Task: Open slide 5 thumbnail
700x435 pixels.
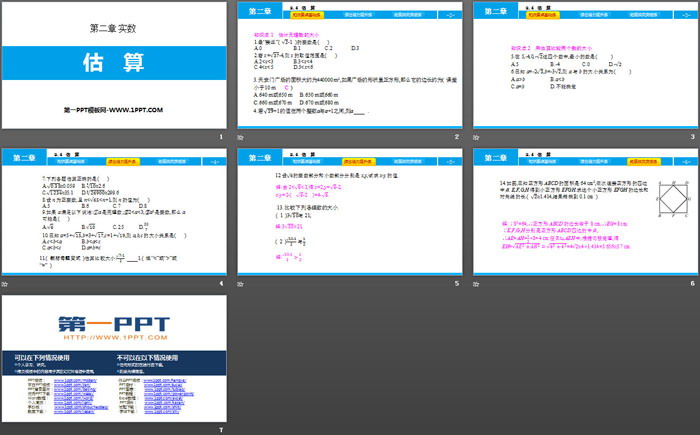Action: pyautogui.click(x=349, y=210)
